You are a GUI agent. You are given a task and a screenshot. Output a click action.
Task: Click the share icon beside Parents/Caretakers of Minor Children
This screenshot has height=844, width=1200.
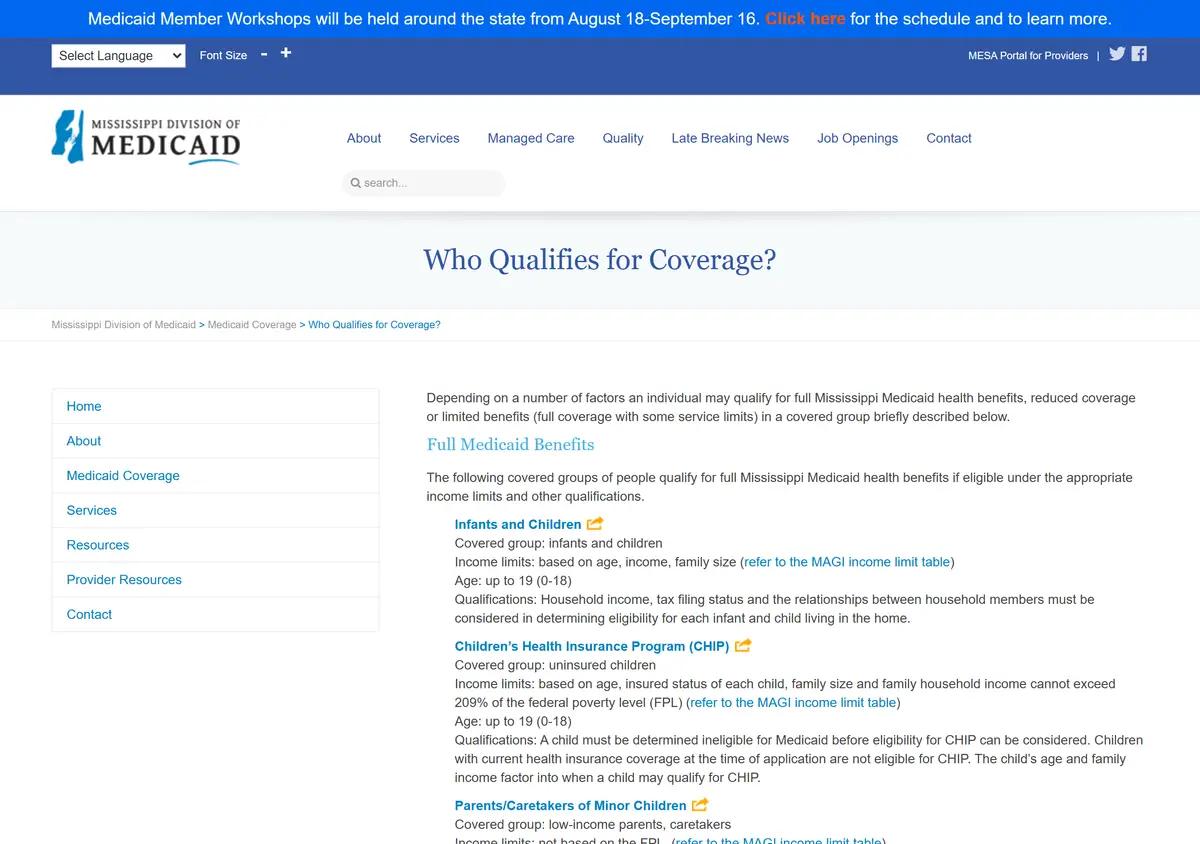700,804
